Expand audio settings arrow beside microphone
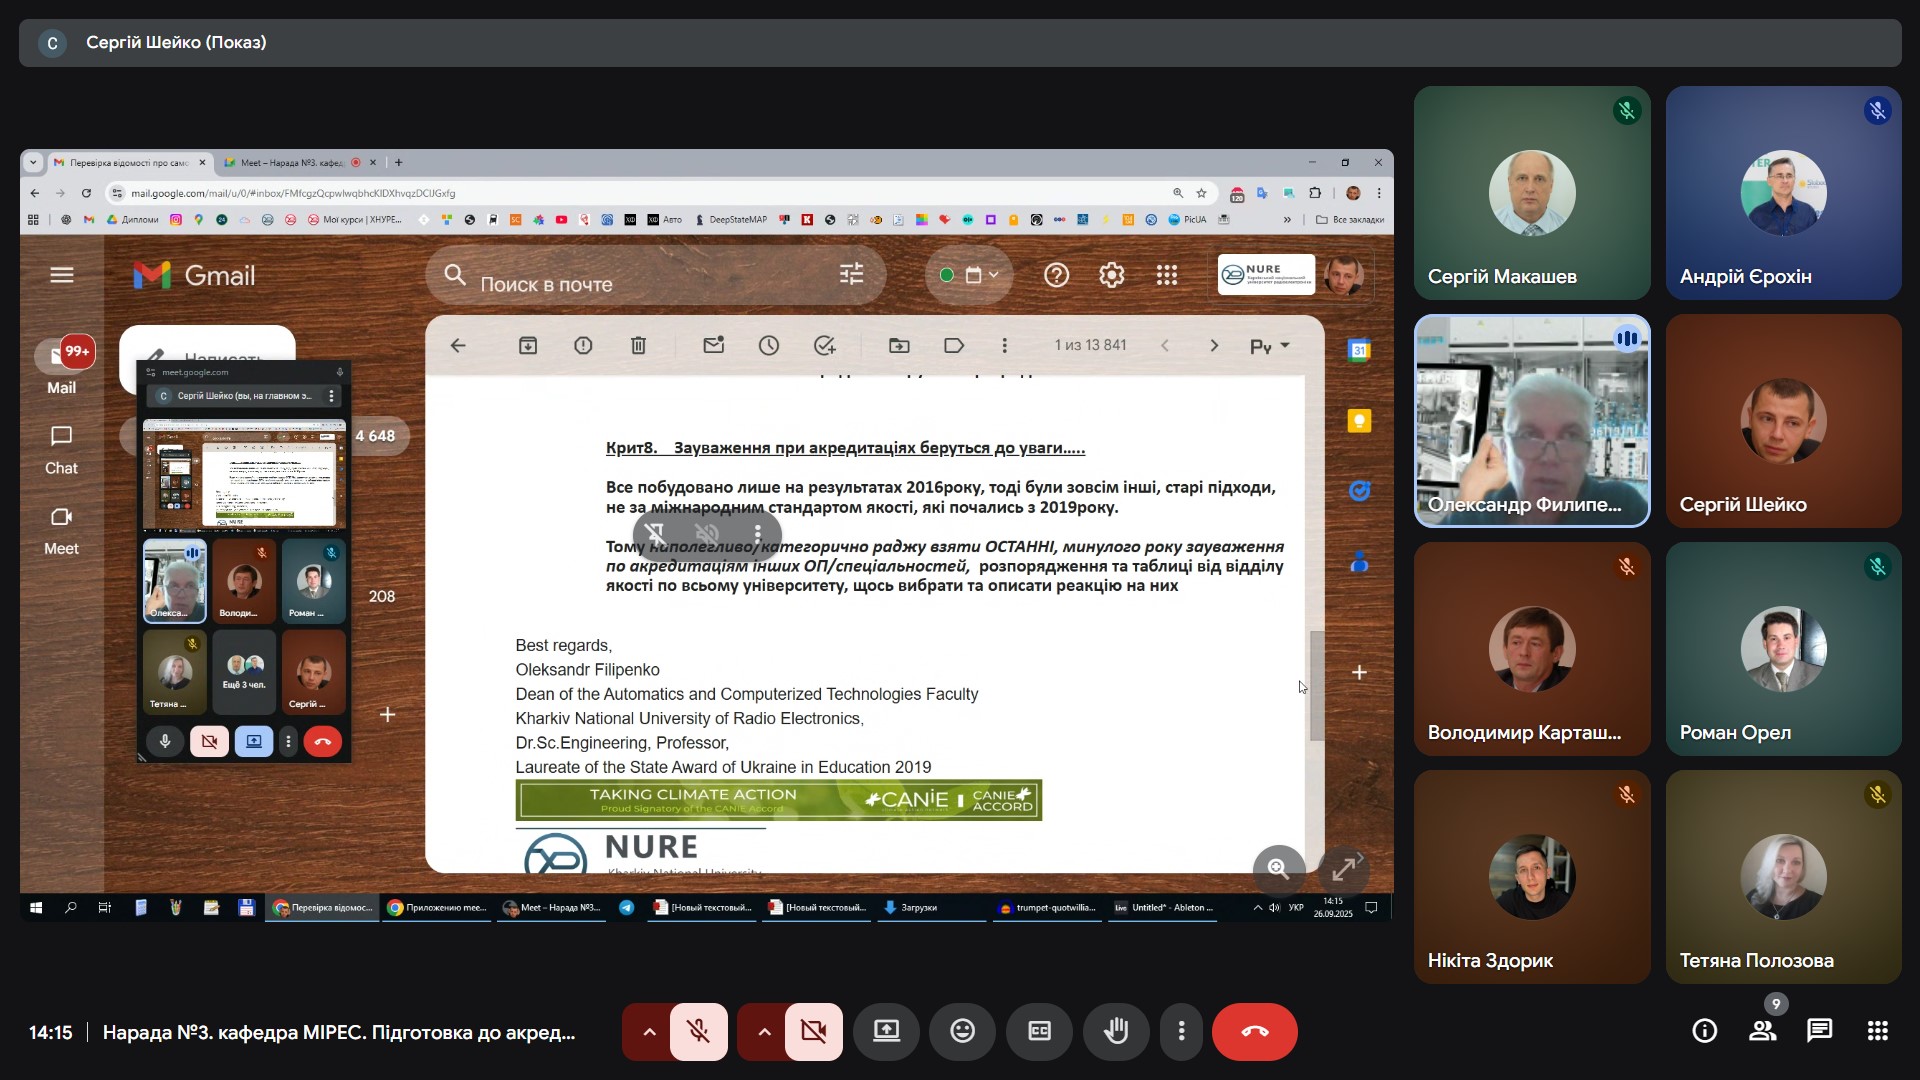Image resolution: width=1920 pixels, height=1080 pixels. click(x=649, y=1031)
